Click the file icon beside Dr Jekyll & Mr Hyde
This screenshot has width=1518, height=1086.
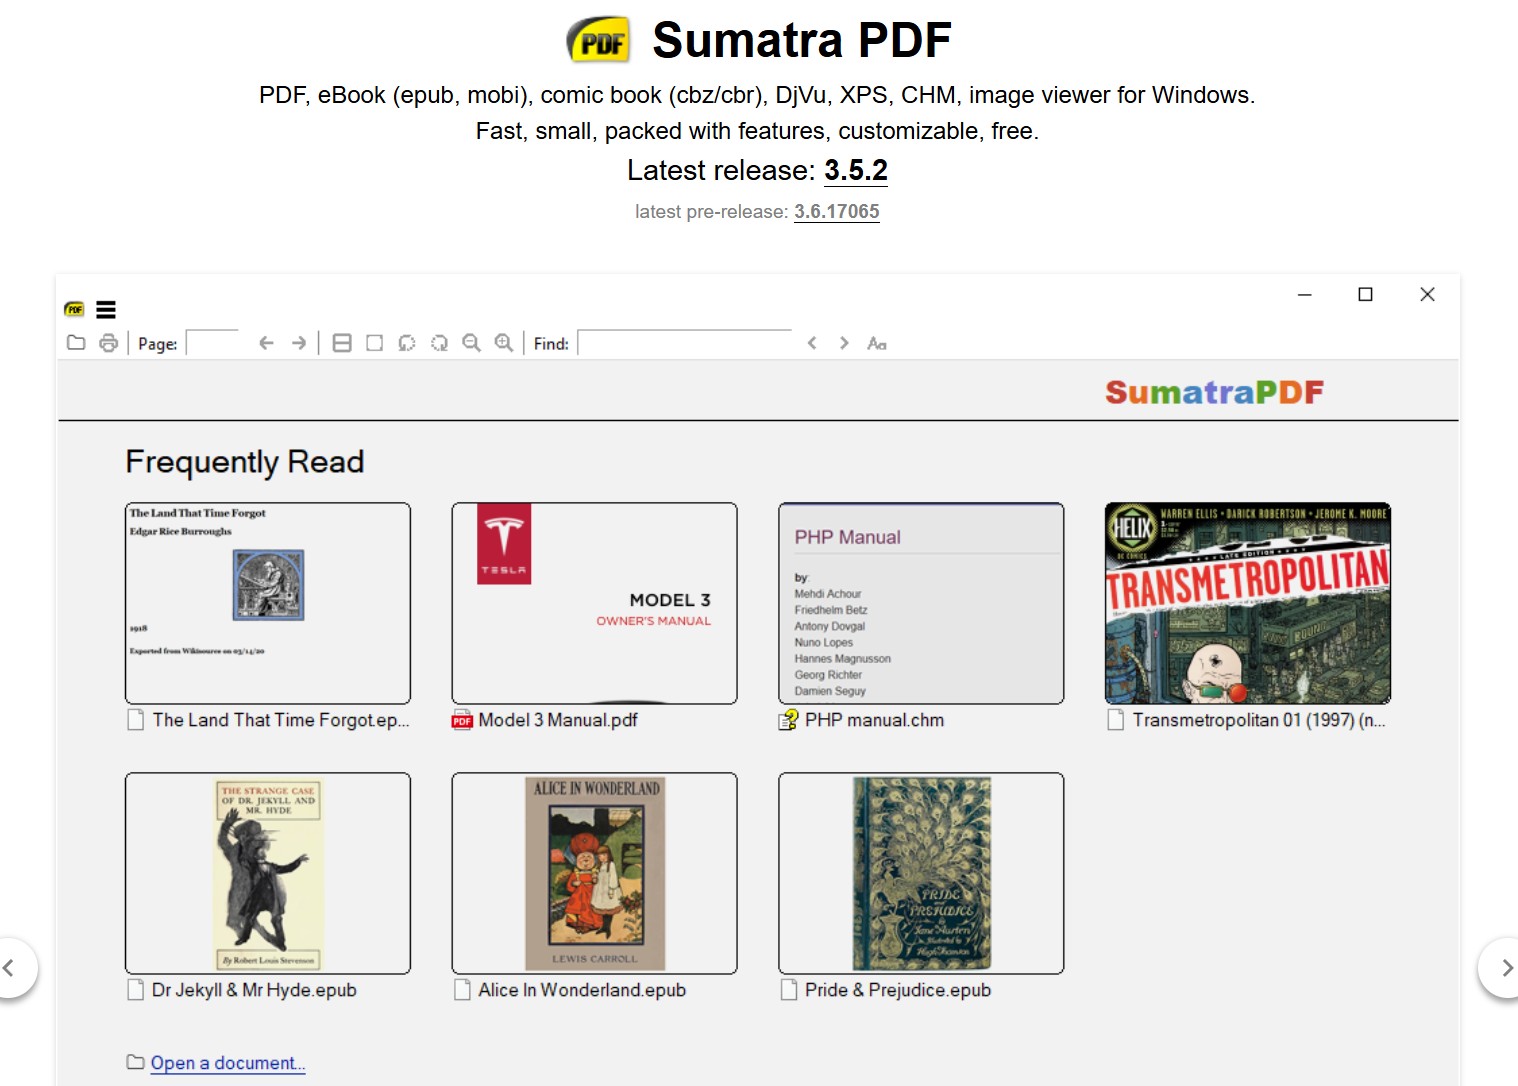136,990
